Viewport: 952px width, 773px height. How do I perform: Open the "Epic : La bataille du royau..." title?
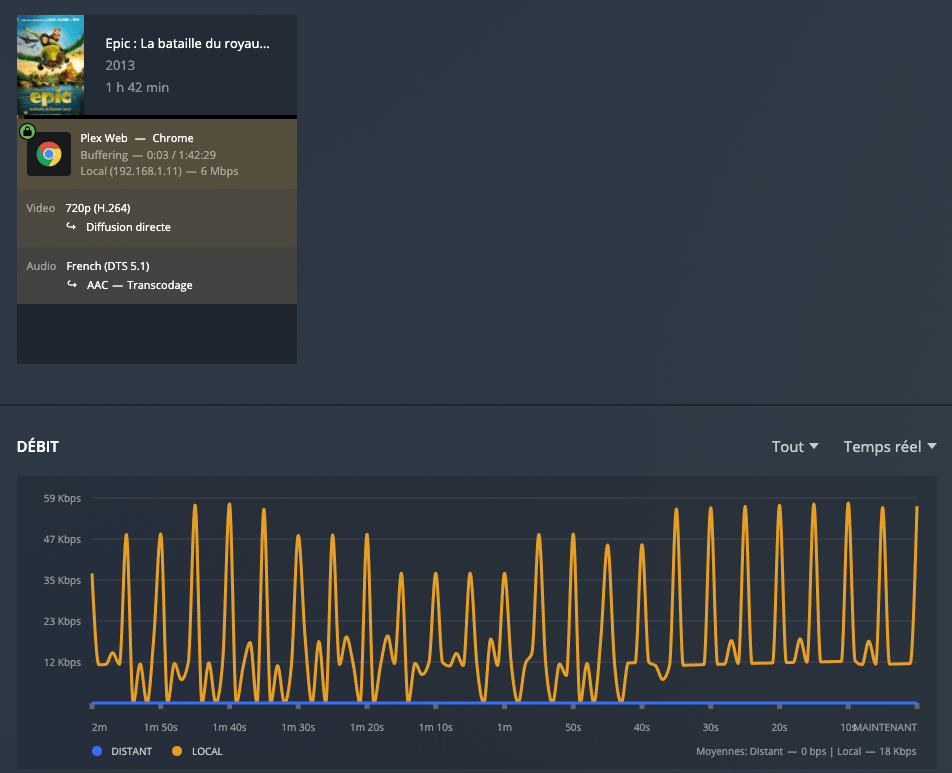pyautogui.click(x=187, y=44)
